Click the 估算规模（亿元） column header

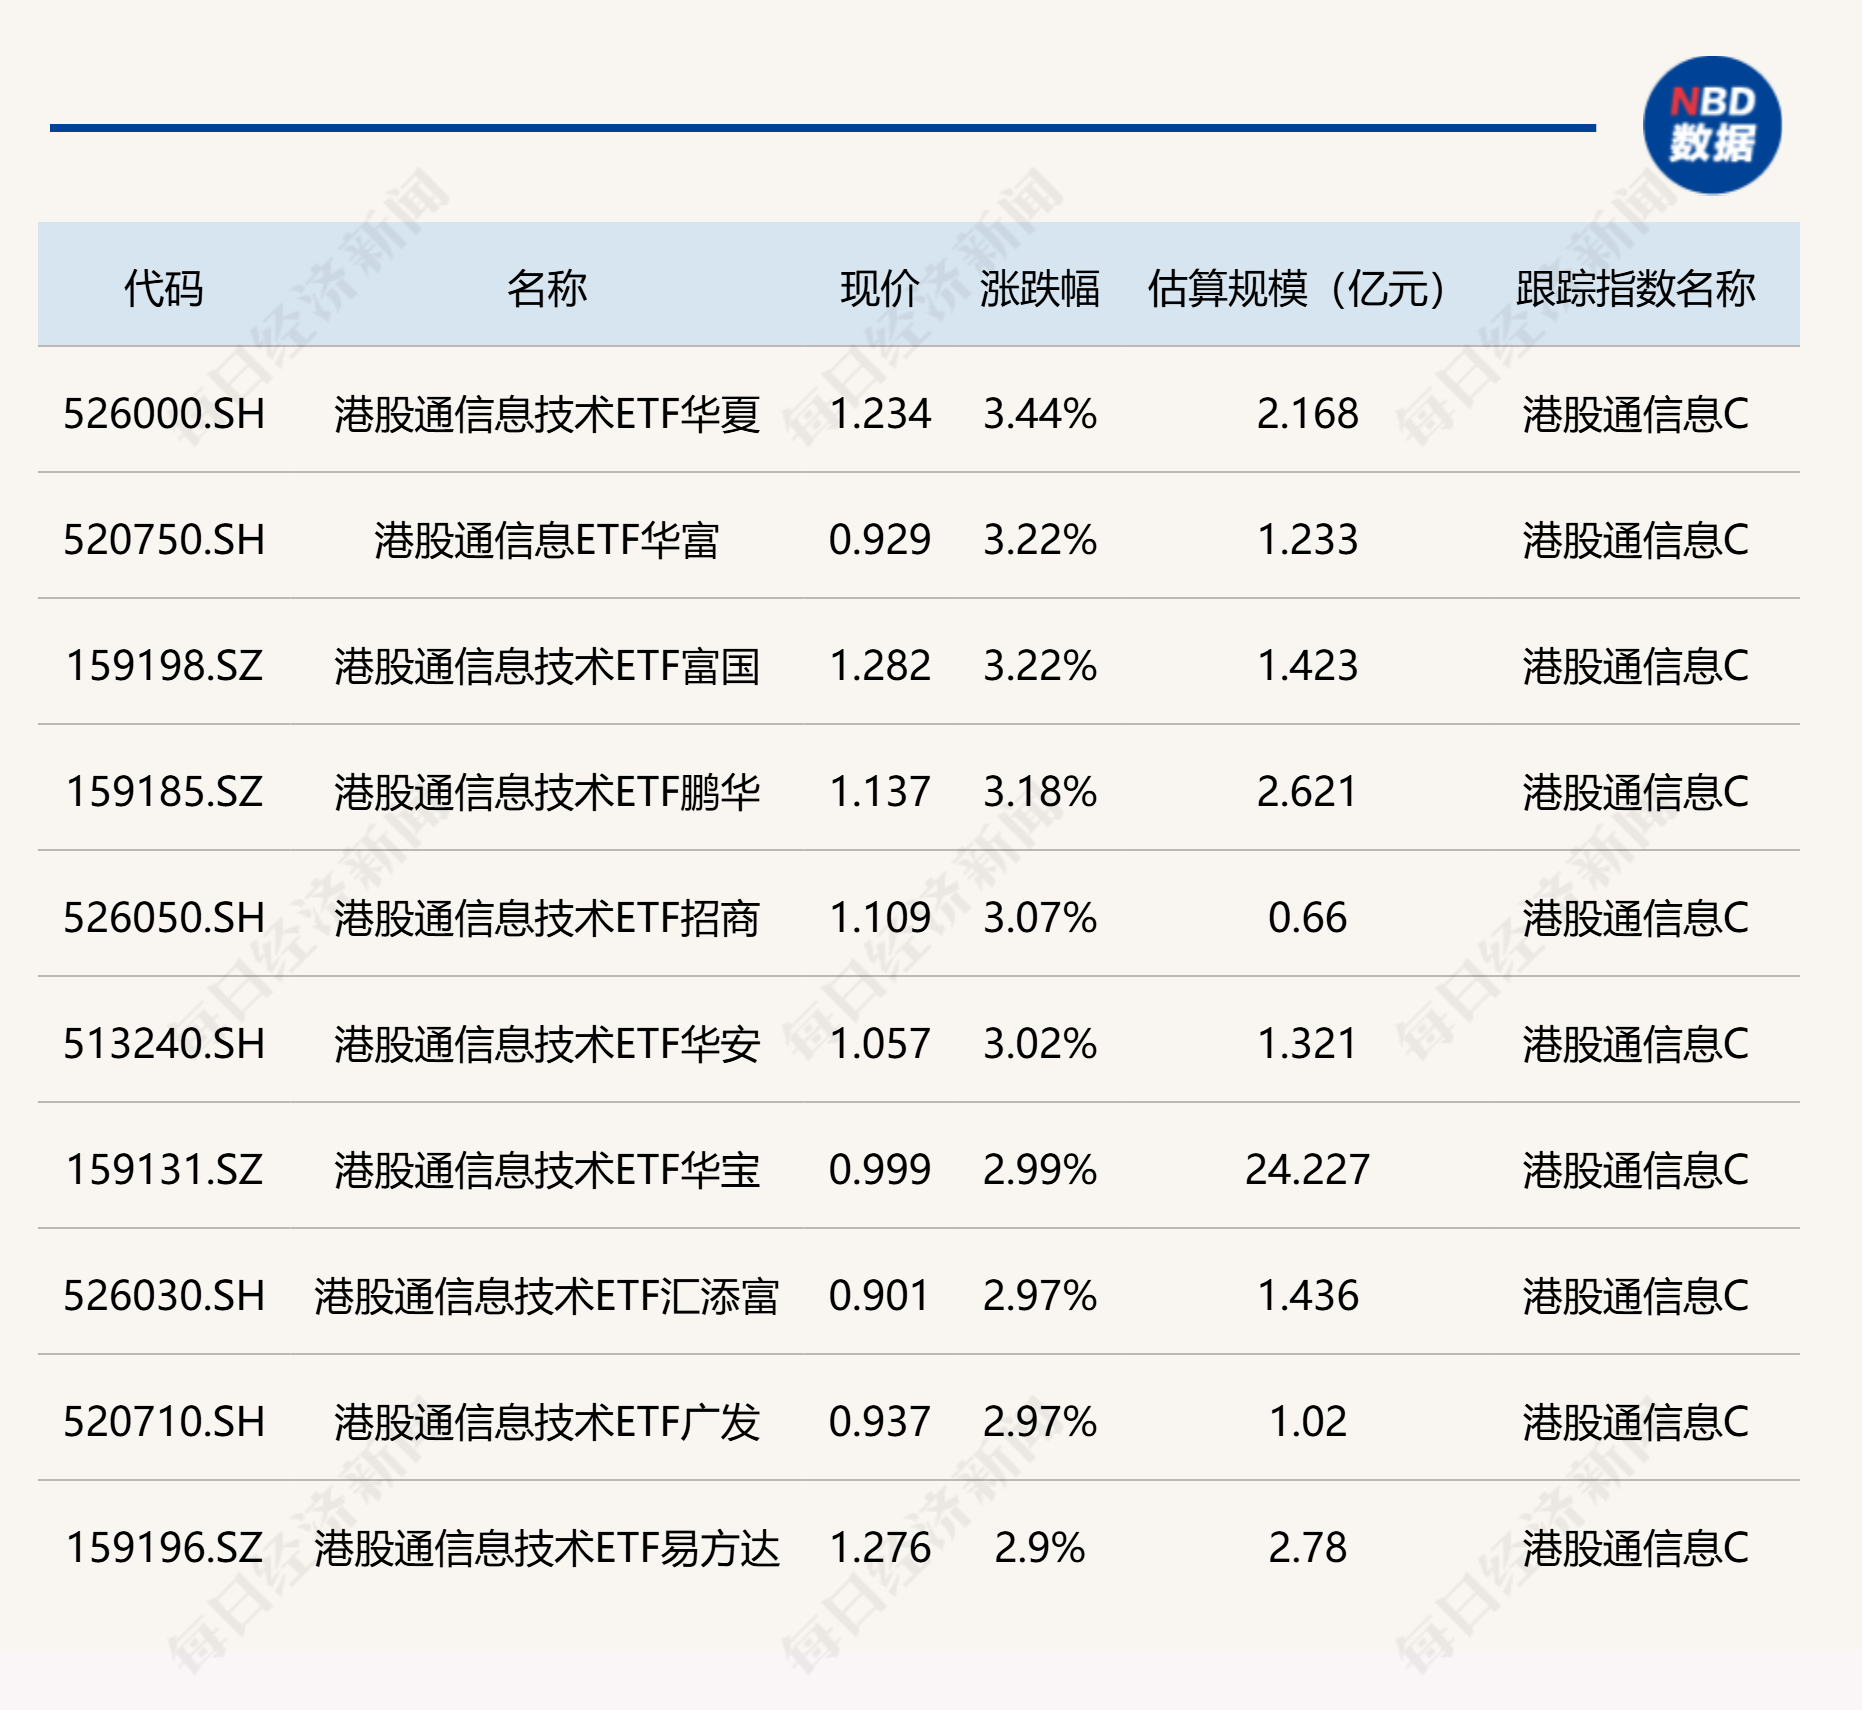[1297, 289]
